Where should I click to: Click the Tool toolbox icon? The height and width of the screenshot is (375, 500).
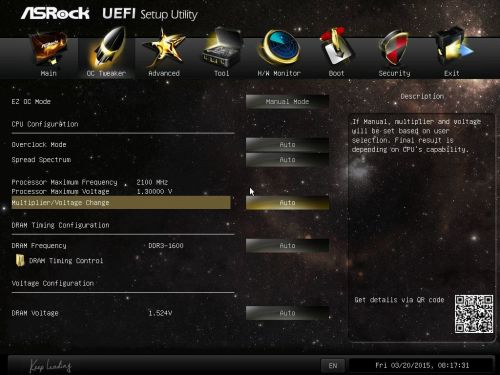(x=222, y=48)
